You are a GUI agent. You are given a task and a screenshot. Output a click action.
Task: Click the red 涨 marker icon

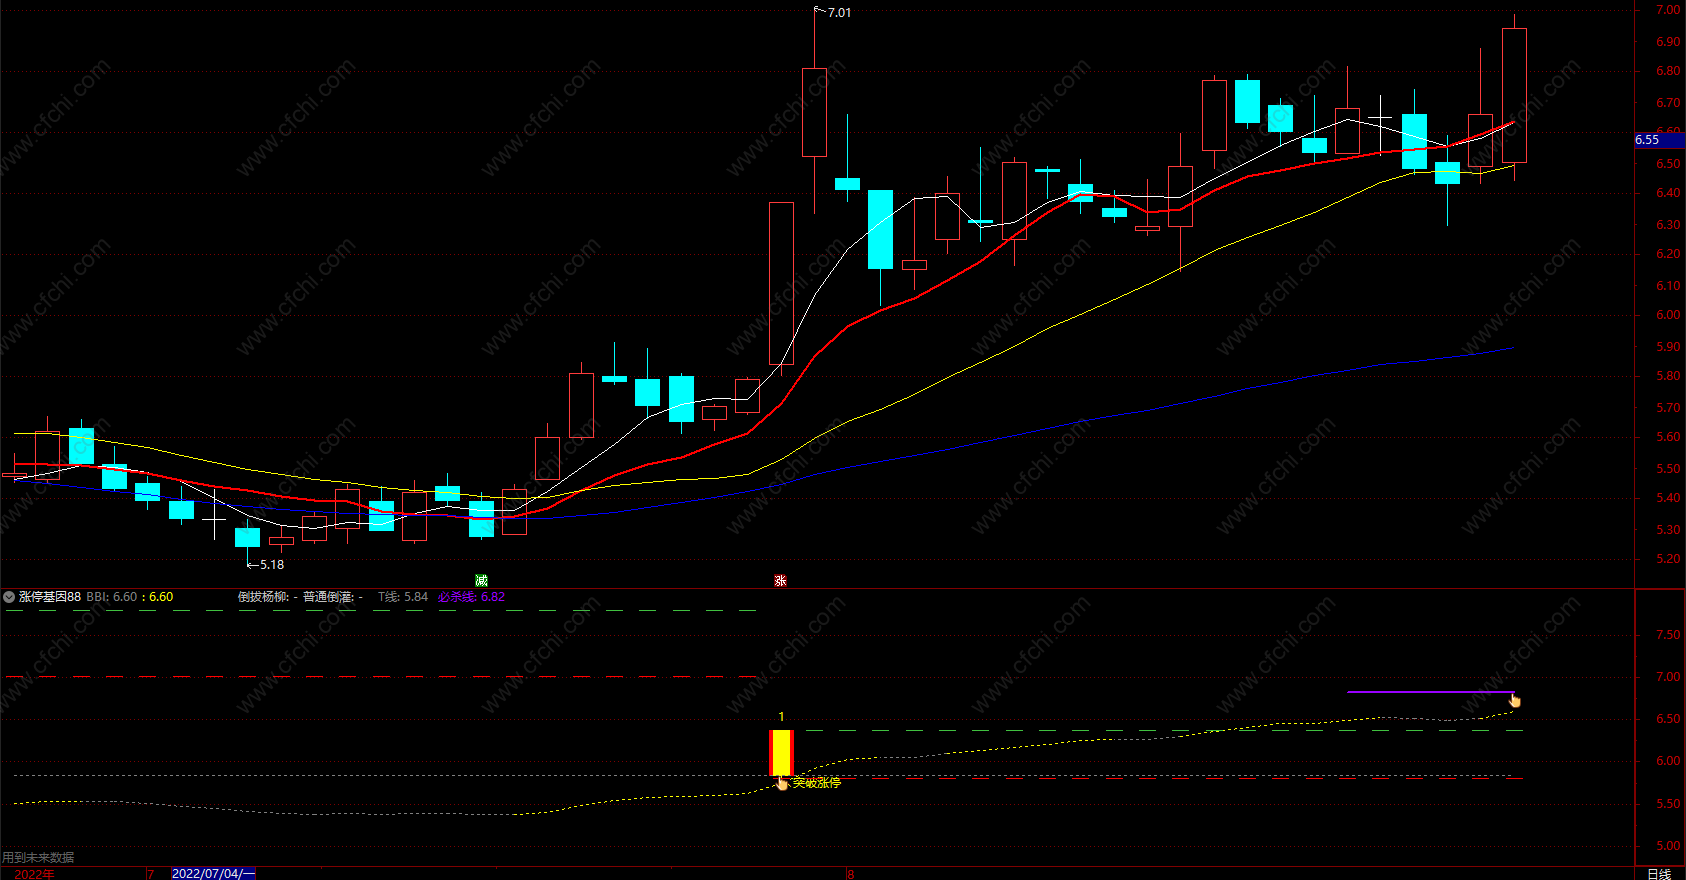pos(780,581)
